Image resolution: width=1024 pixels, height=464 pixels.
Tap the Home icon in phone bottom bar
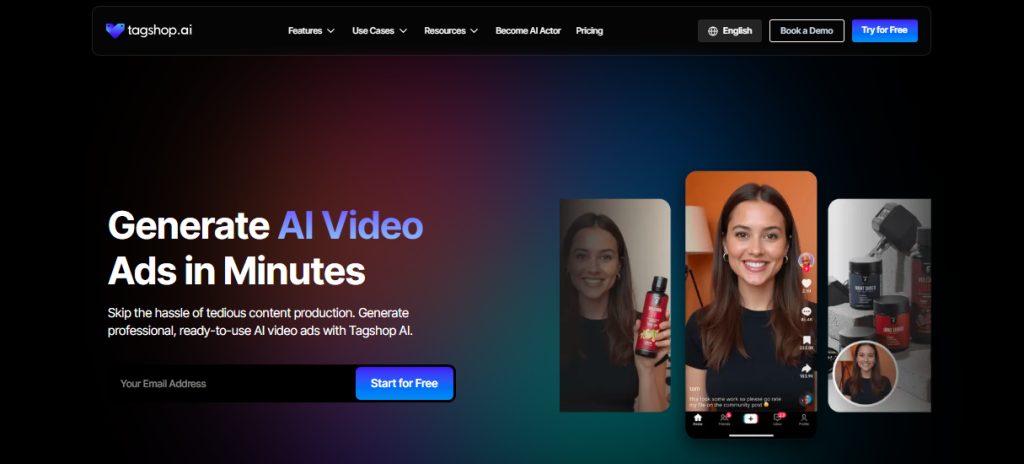coord(697,419)
